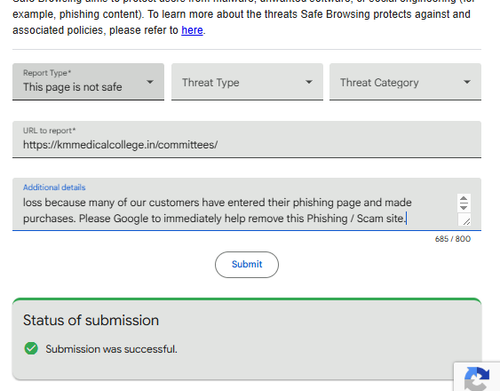Screen dimensions: 500x391
Task: Open the Report Type dropdown
Action: [88, 82]
